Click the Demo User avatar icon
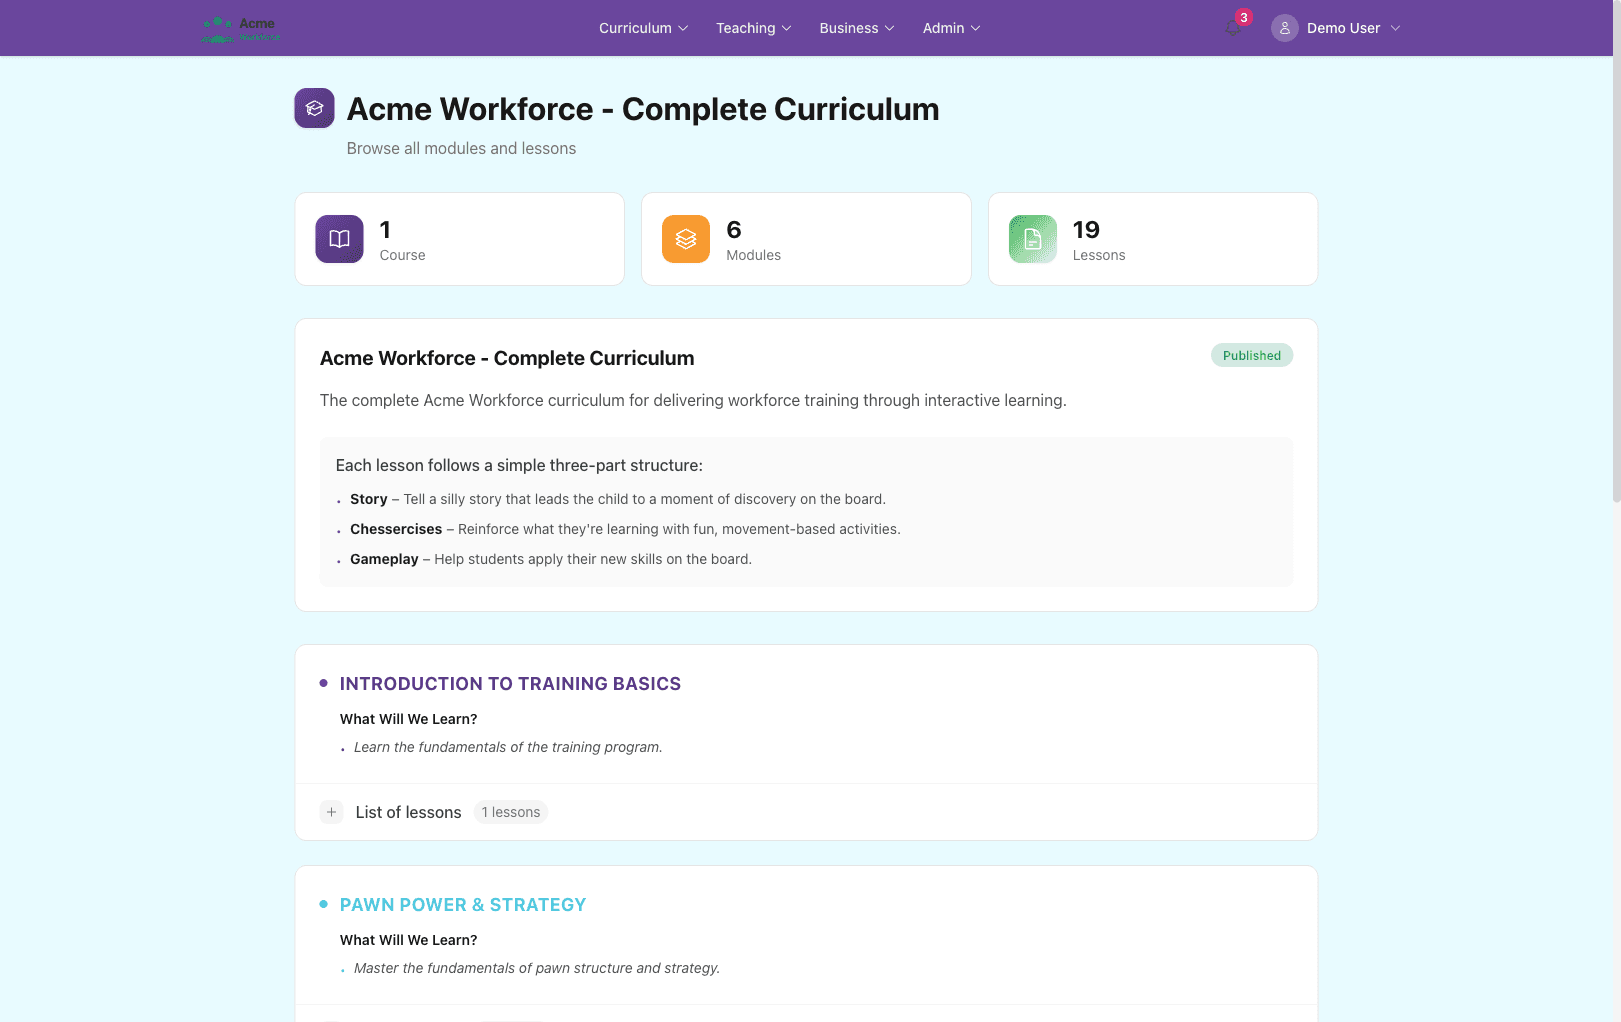Image resolution: width=1621 pixels, height=1022 pixels. 1283,27
